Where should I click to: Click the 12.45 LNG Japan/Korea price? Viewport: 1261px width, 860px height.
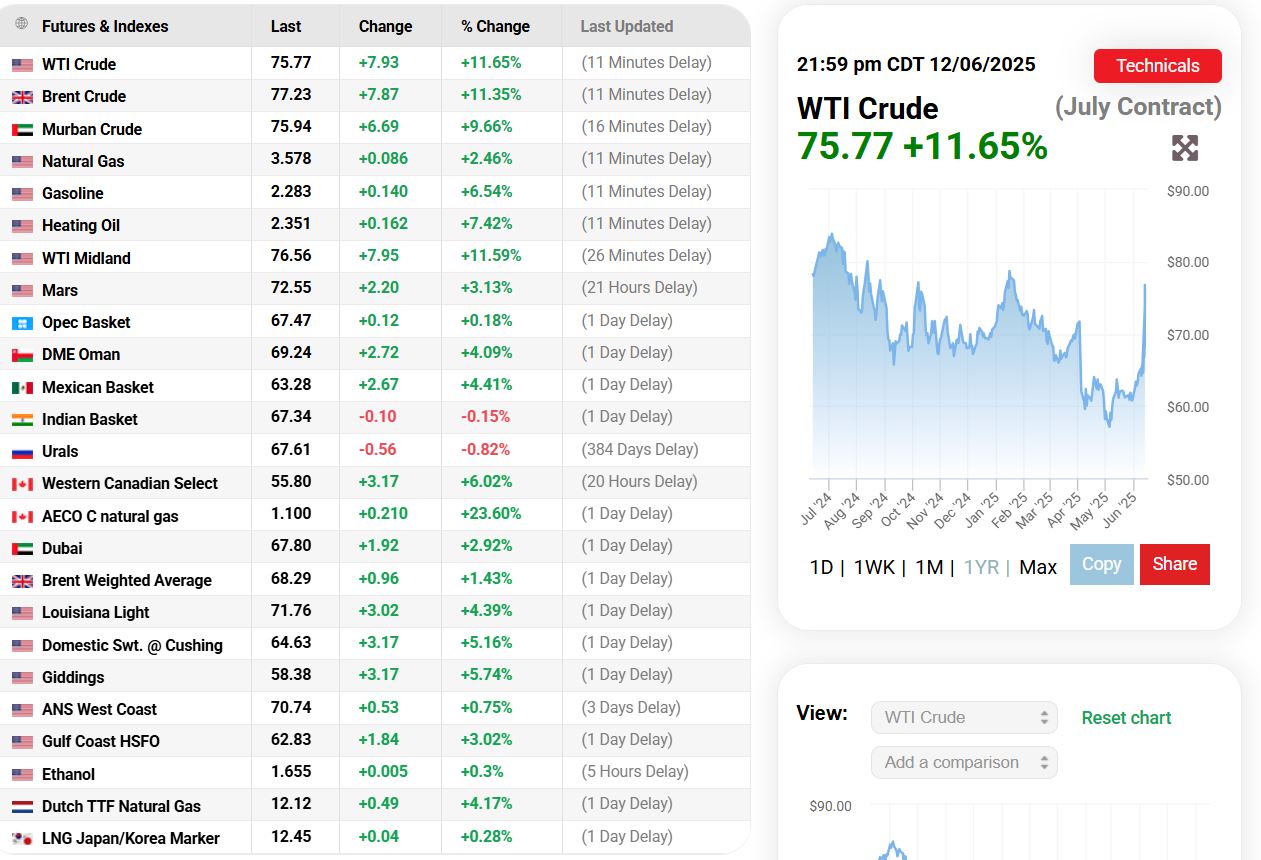291,836
